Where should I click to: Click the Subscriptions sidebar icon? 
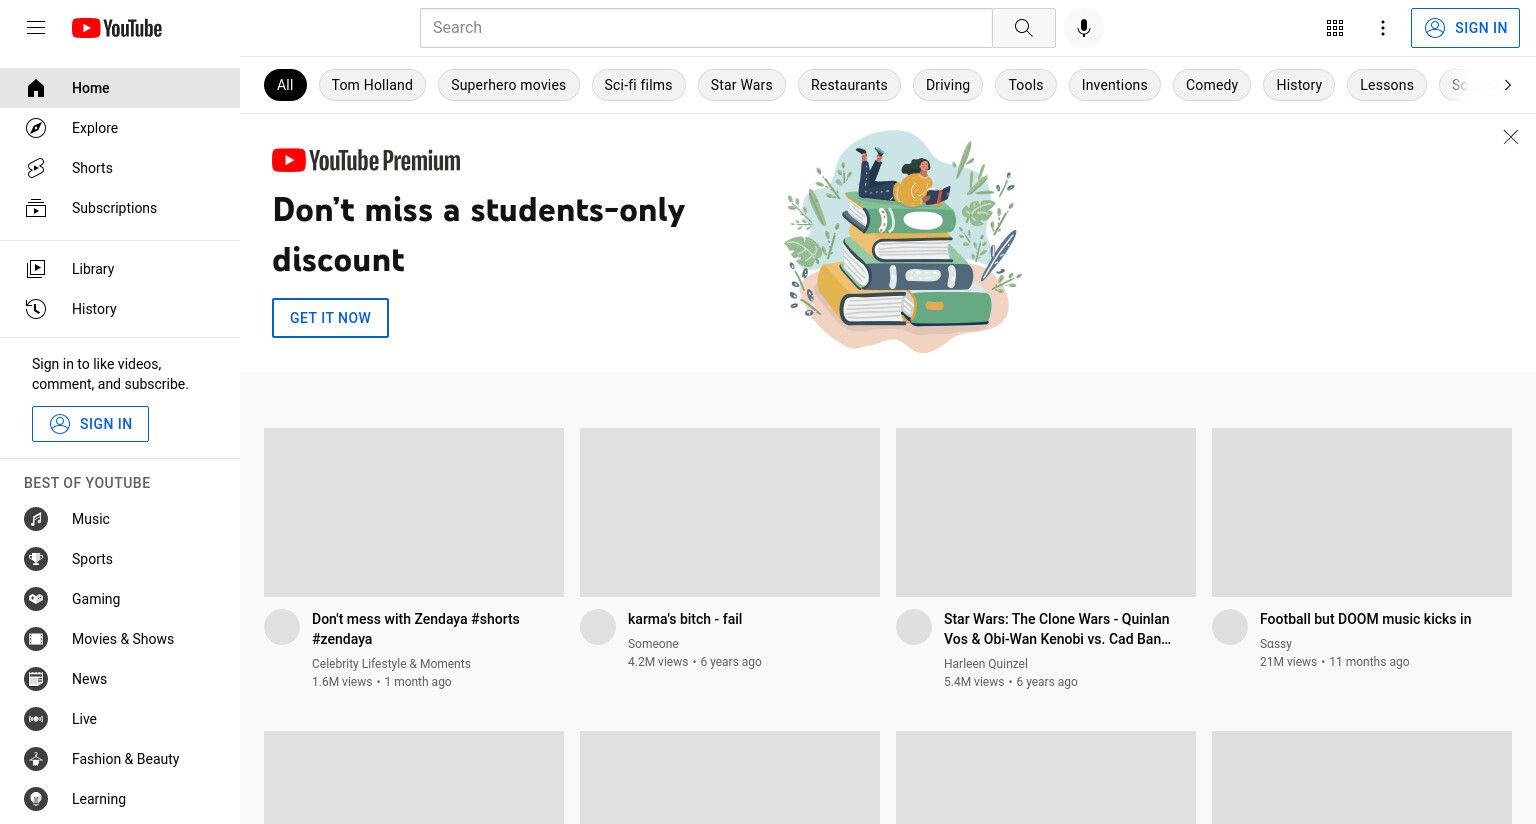coord(36,208)
